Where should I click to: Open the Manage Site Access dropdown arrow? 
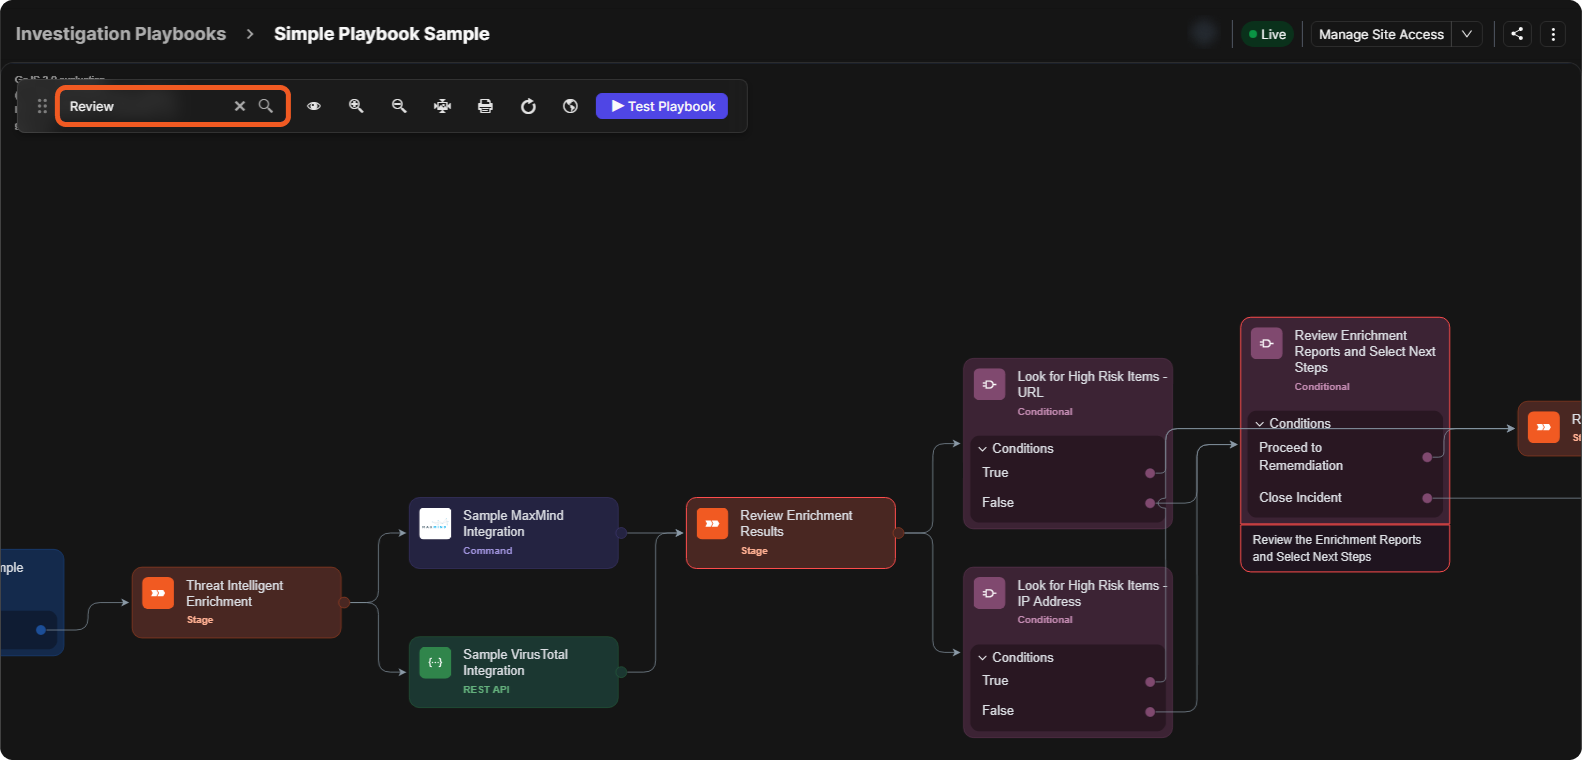1467,34
